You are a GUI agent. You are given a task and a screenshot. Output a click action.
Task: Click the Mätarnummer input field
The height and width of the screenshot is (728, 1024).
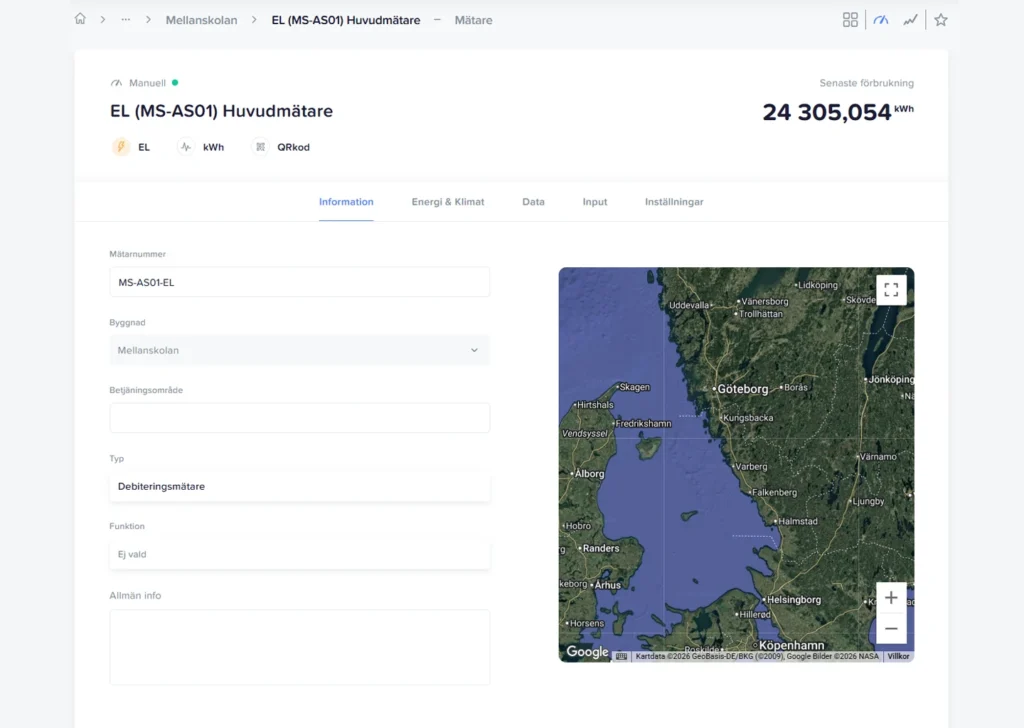299,282
